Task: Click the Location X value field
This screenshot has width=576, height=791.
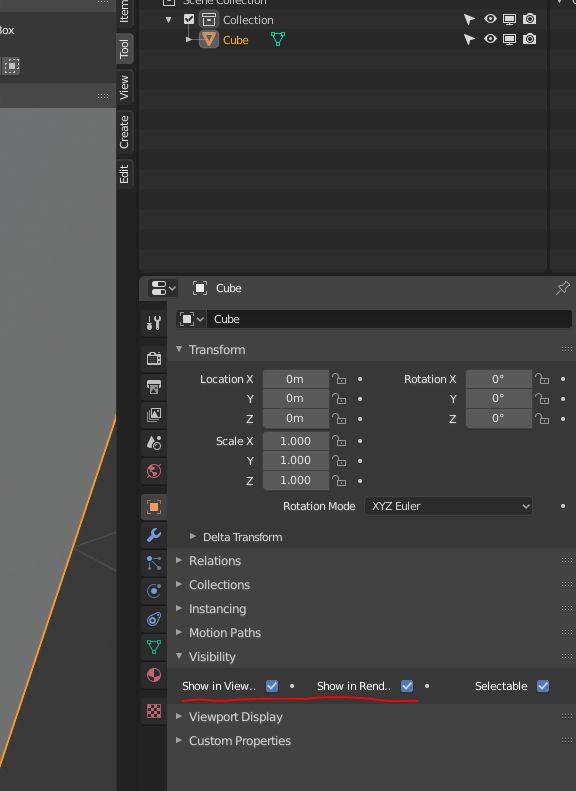Action: click(296, 379)
